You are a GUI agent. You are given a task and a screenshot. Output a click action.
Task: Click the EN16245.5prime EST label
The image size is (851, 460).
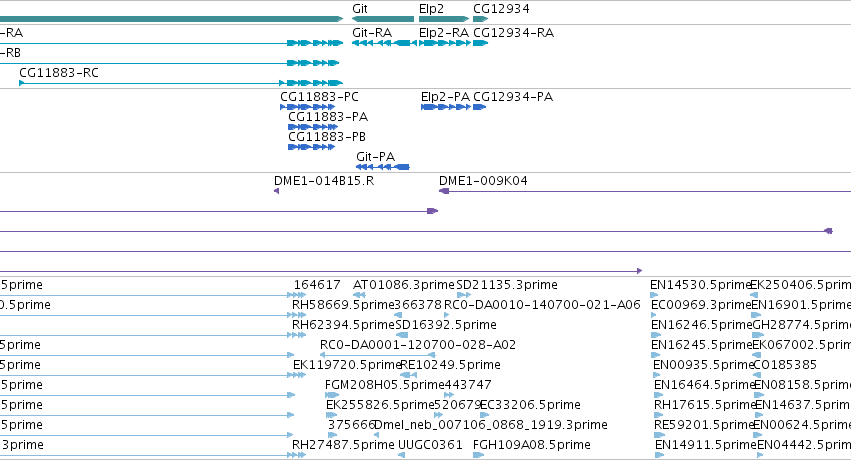click(x=702, y=345)
